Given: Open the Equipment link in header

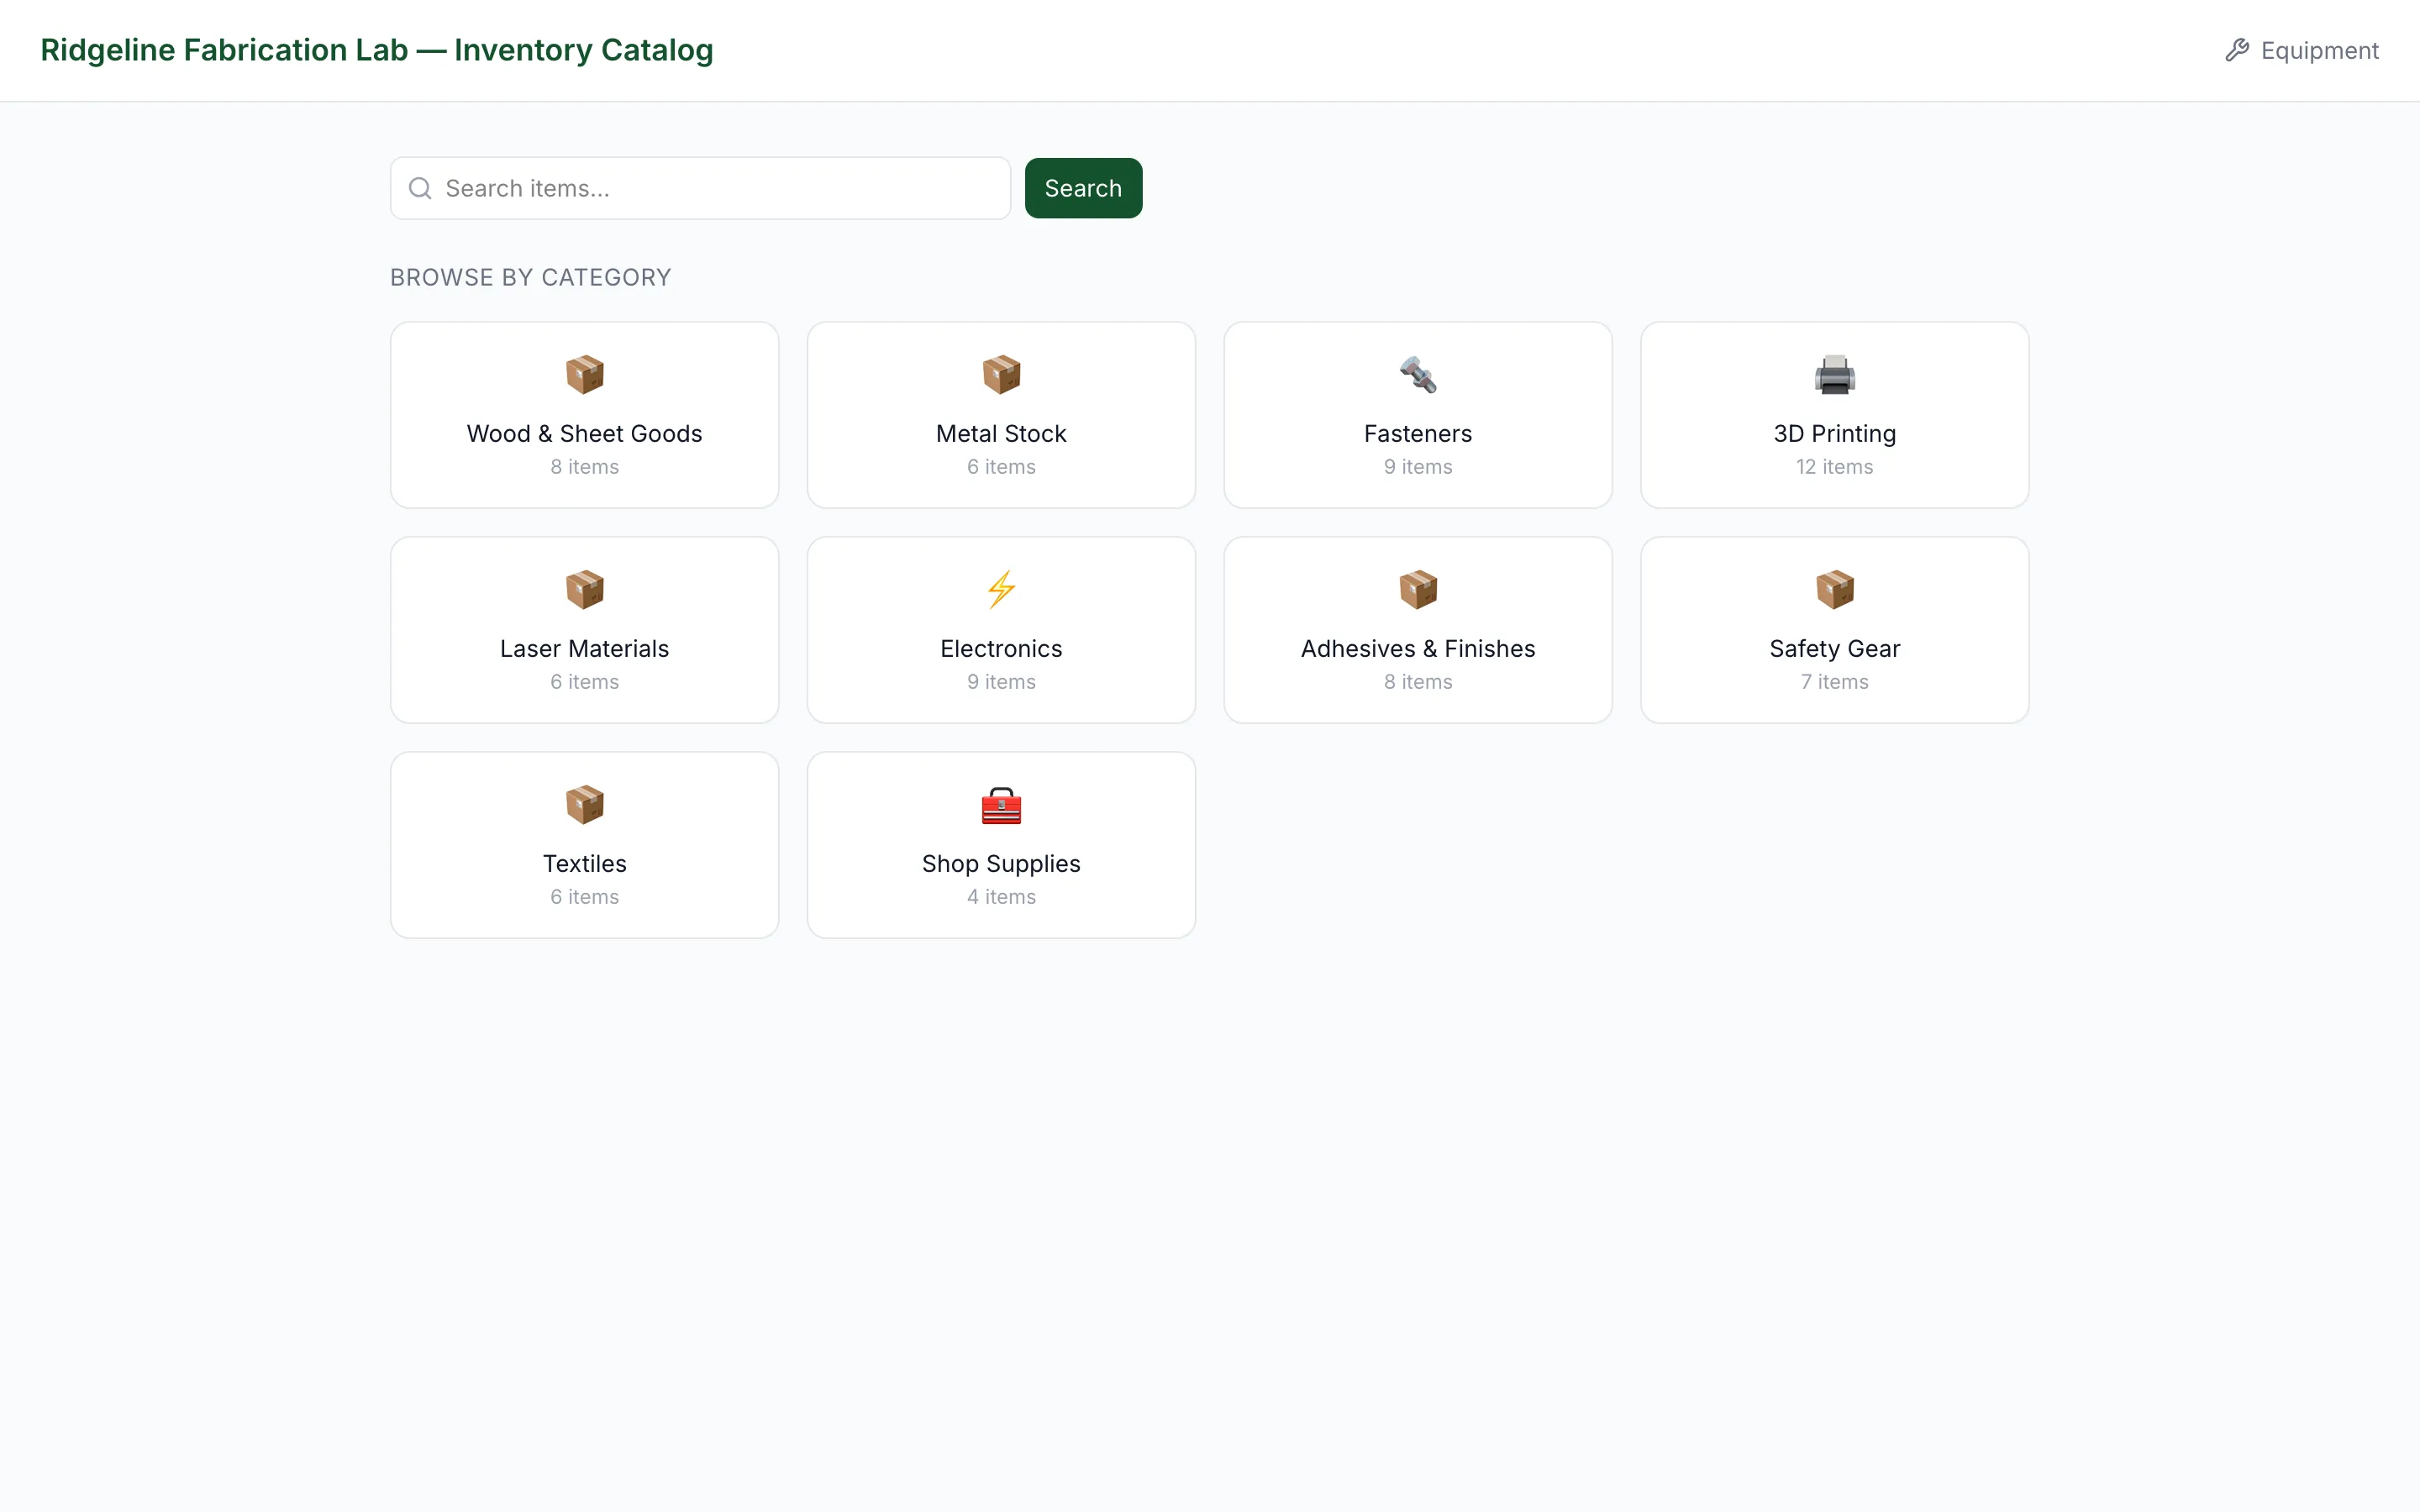Looking at the screenshot, I should pos(2302,50).
